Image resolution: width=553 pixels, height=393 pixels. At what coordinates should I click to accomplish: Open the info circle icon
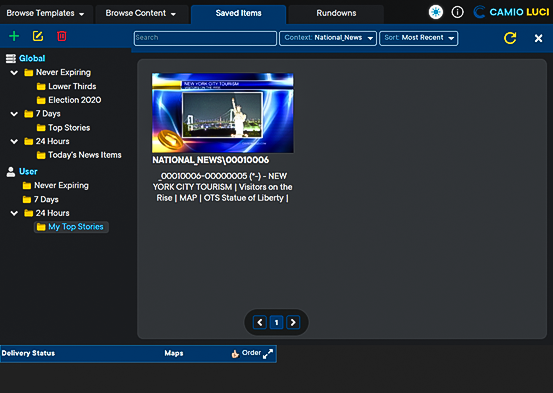point(457,12)
